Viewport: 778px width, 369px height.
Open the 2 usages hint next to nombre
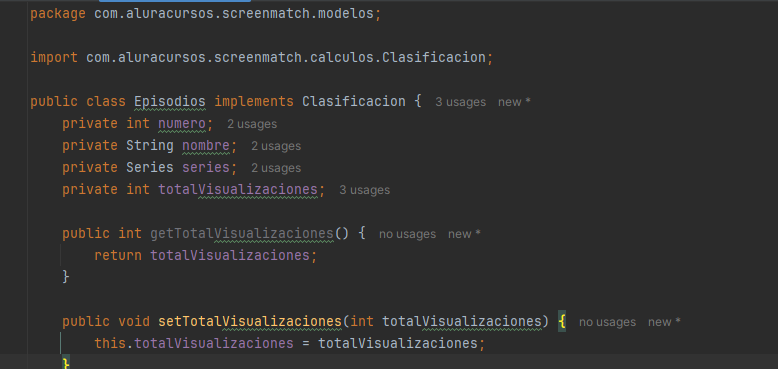(x=276, y=146)
